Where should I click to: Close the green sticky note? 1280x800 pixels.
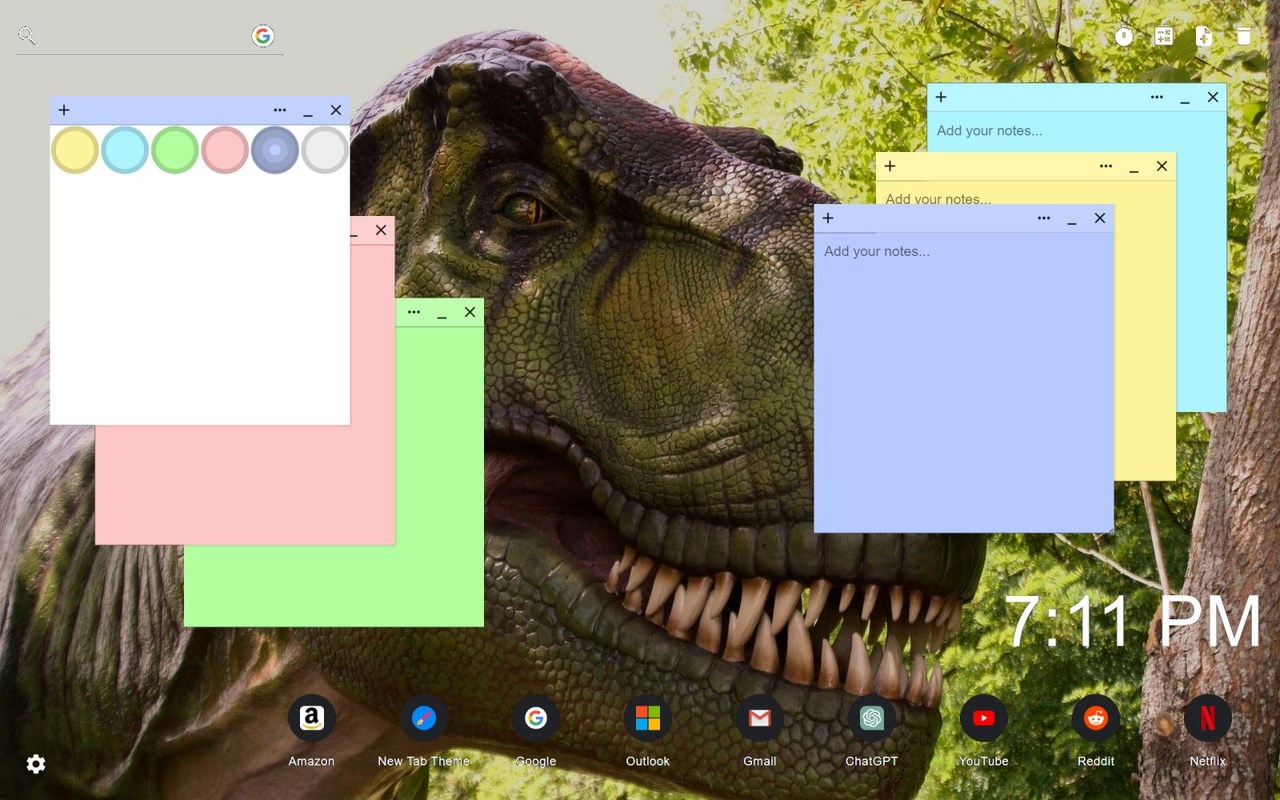click(x=470, y=312)
